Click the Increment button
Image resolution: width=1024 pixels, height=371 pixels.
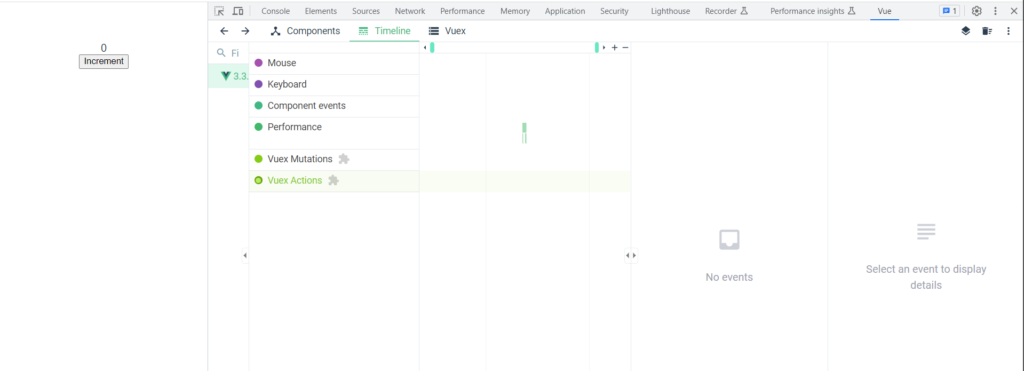(104, 61)
